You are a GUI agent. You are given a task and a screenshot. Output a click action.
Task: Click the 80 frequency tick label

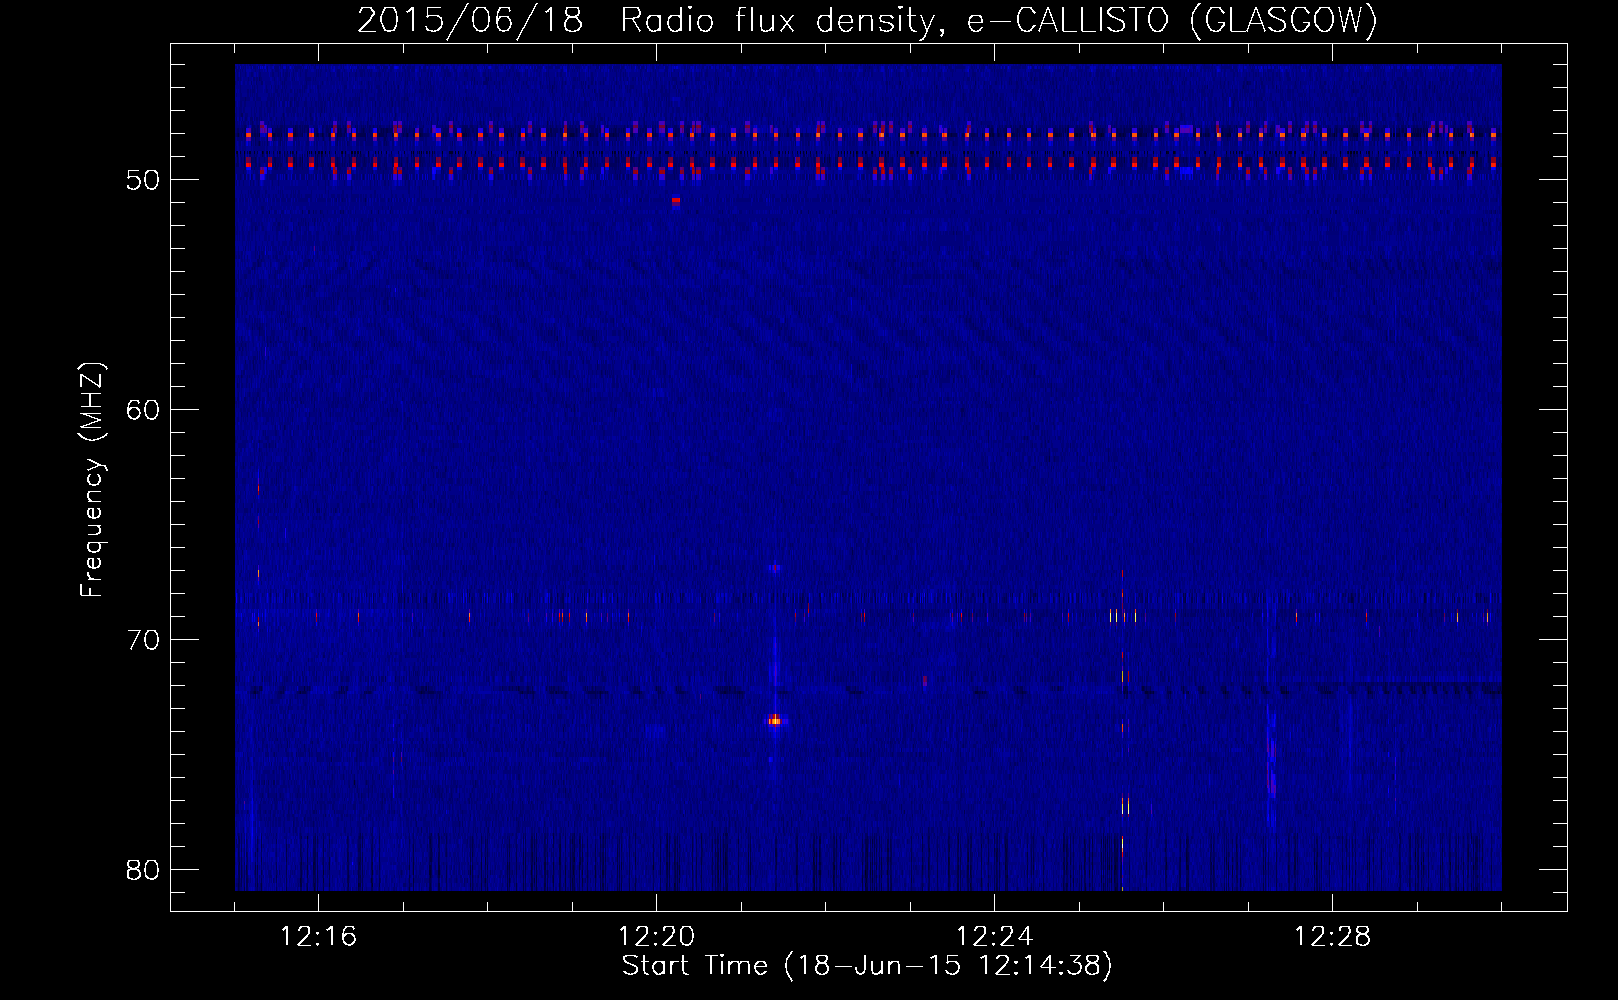(144, 870)
